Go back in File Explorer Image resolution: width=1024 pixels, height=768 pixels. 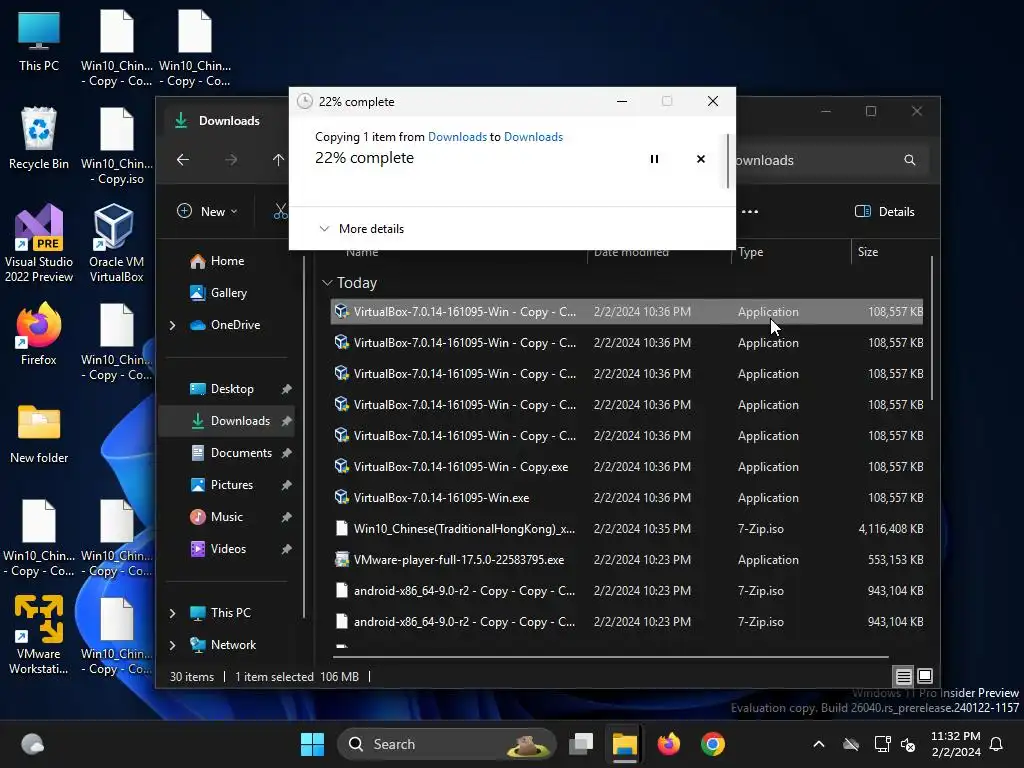183,160
